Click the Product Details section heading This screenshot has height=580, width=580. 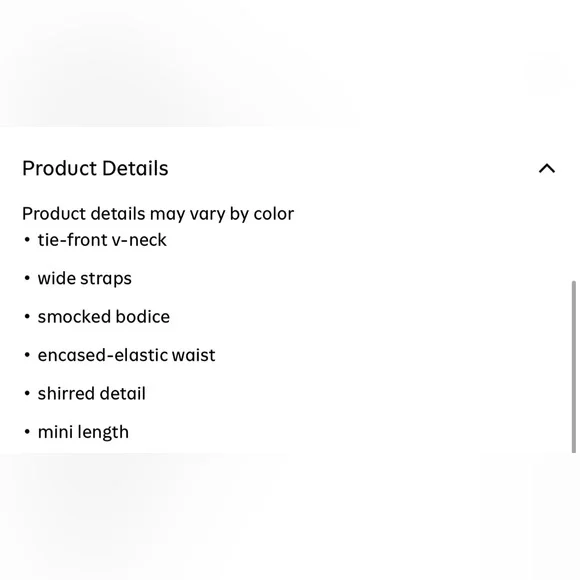95,169
